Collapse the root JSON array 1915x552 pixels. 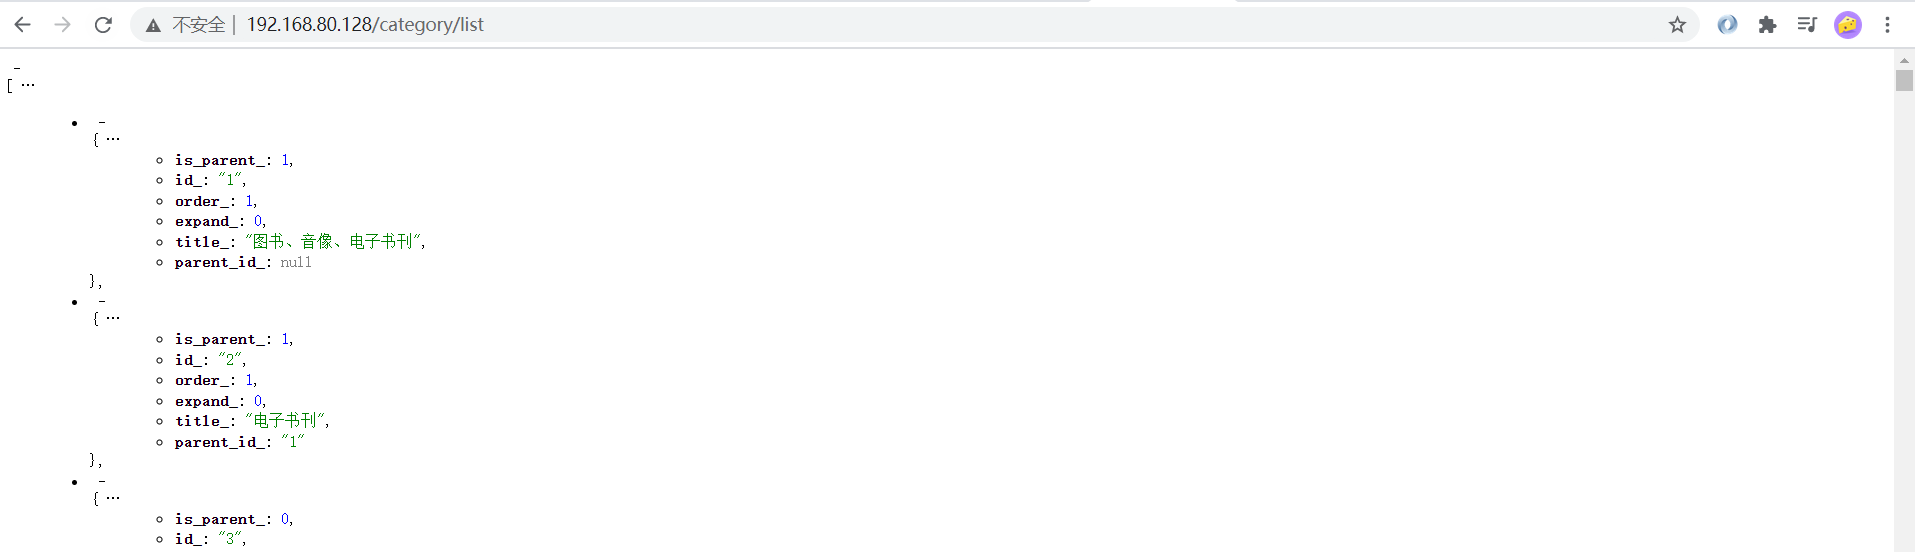click(17, 69)
